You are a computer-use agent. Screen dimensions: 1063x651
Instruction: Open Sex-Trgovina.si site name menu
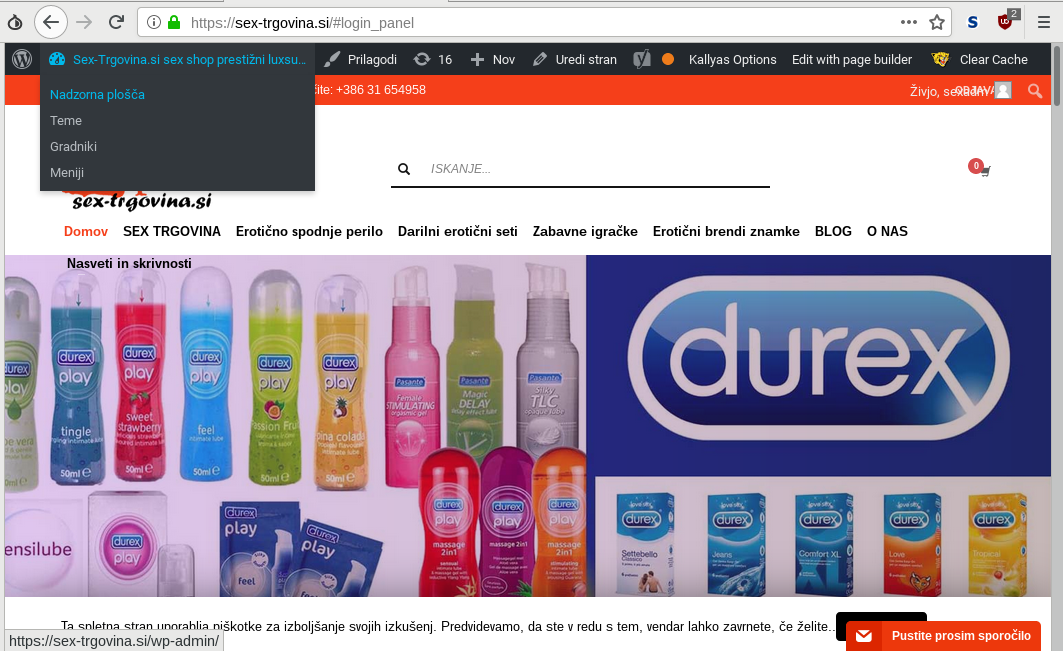click(x=179, y=60)
